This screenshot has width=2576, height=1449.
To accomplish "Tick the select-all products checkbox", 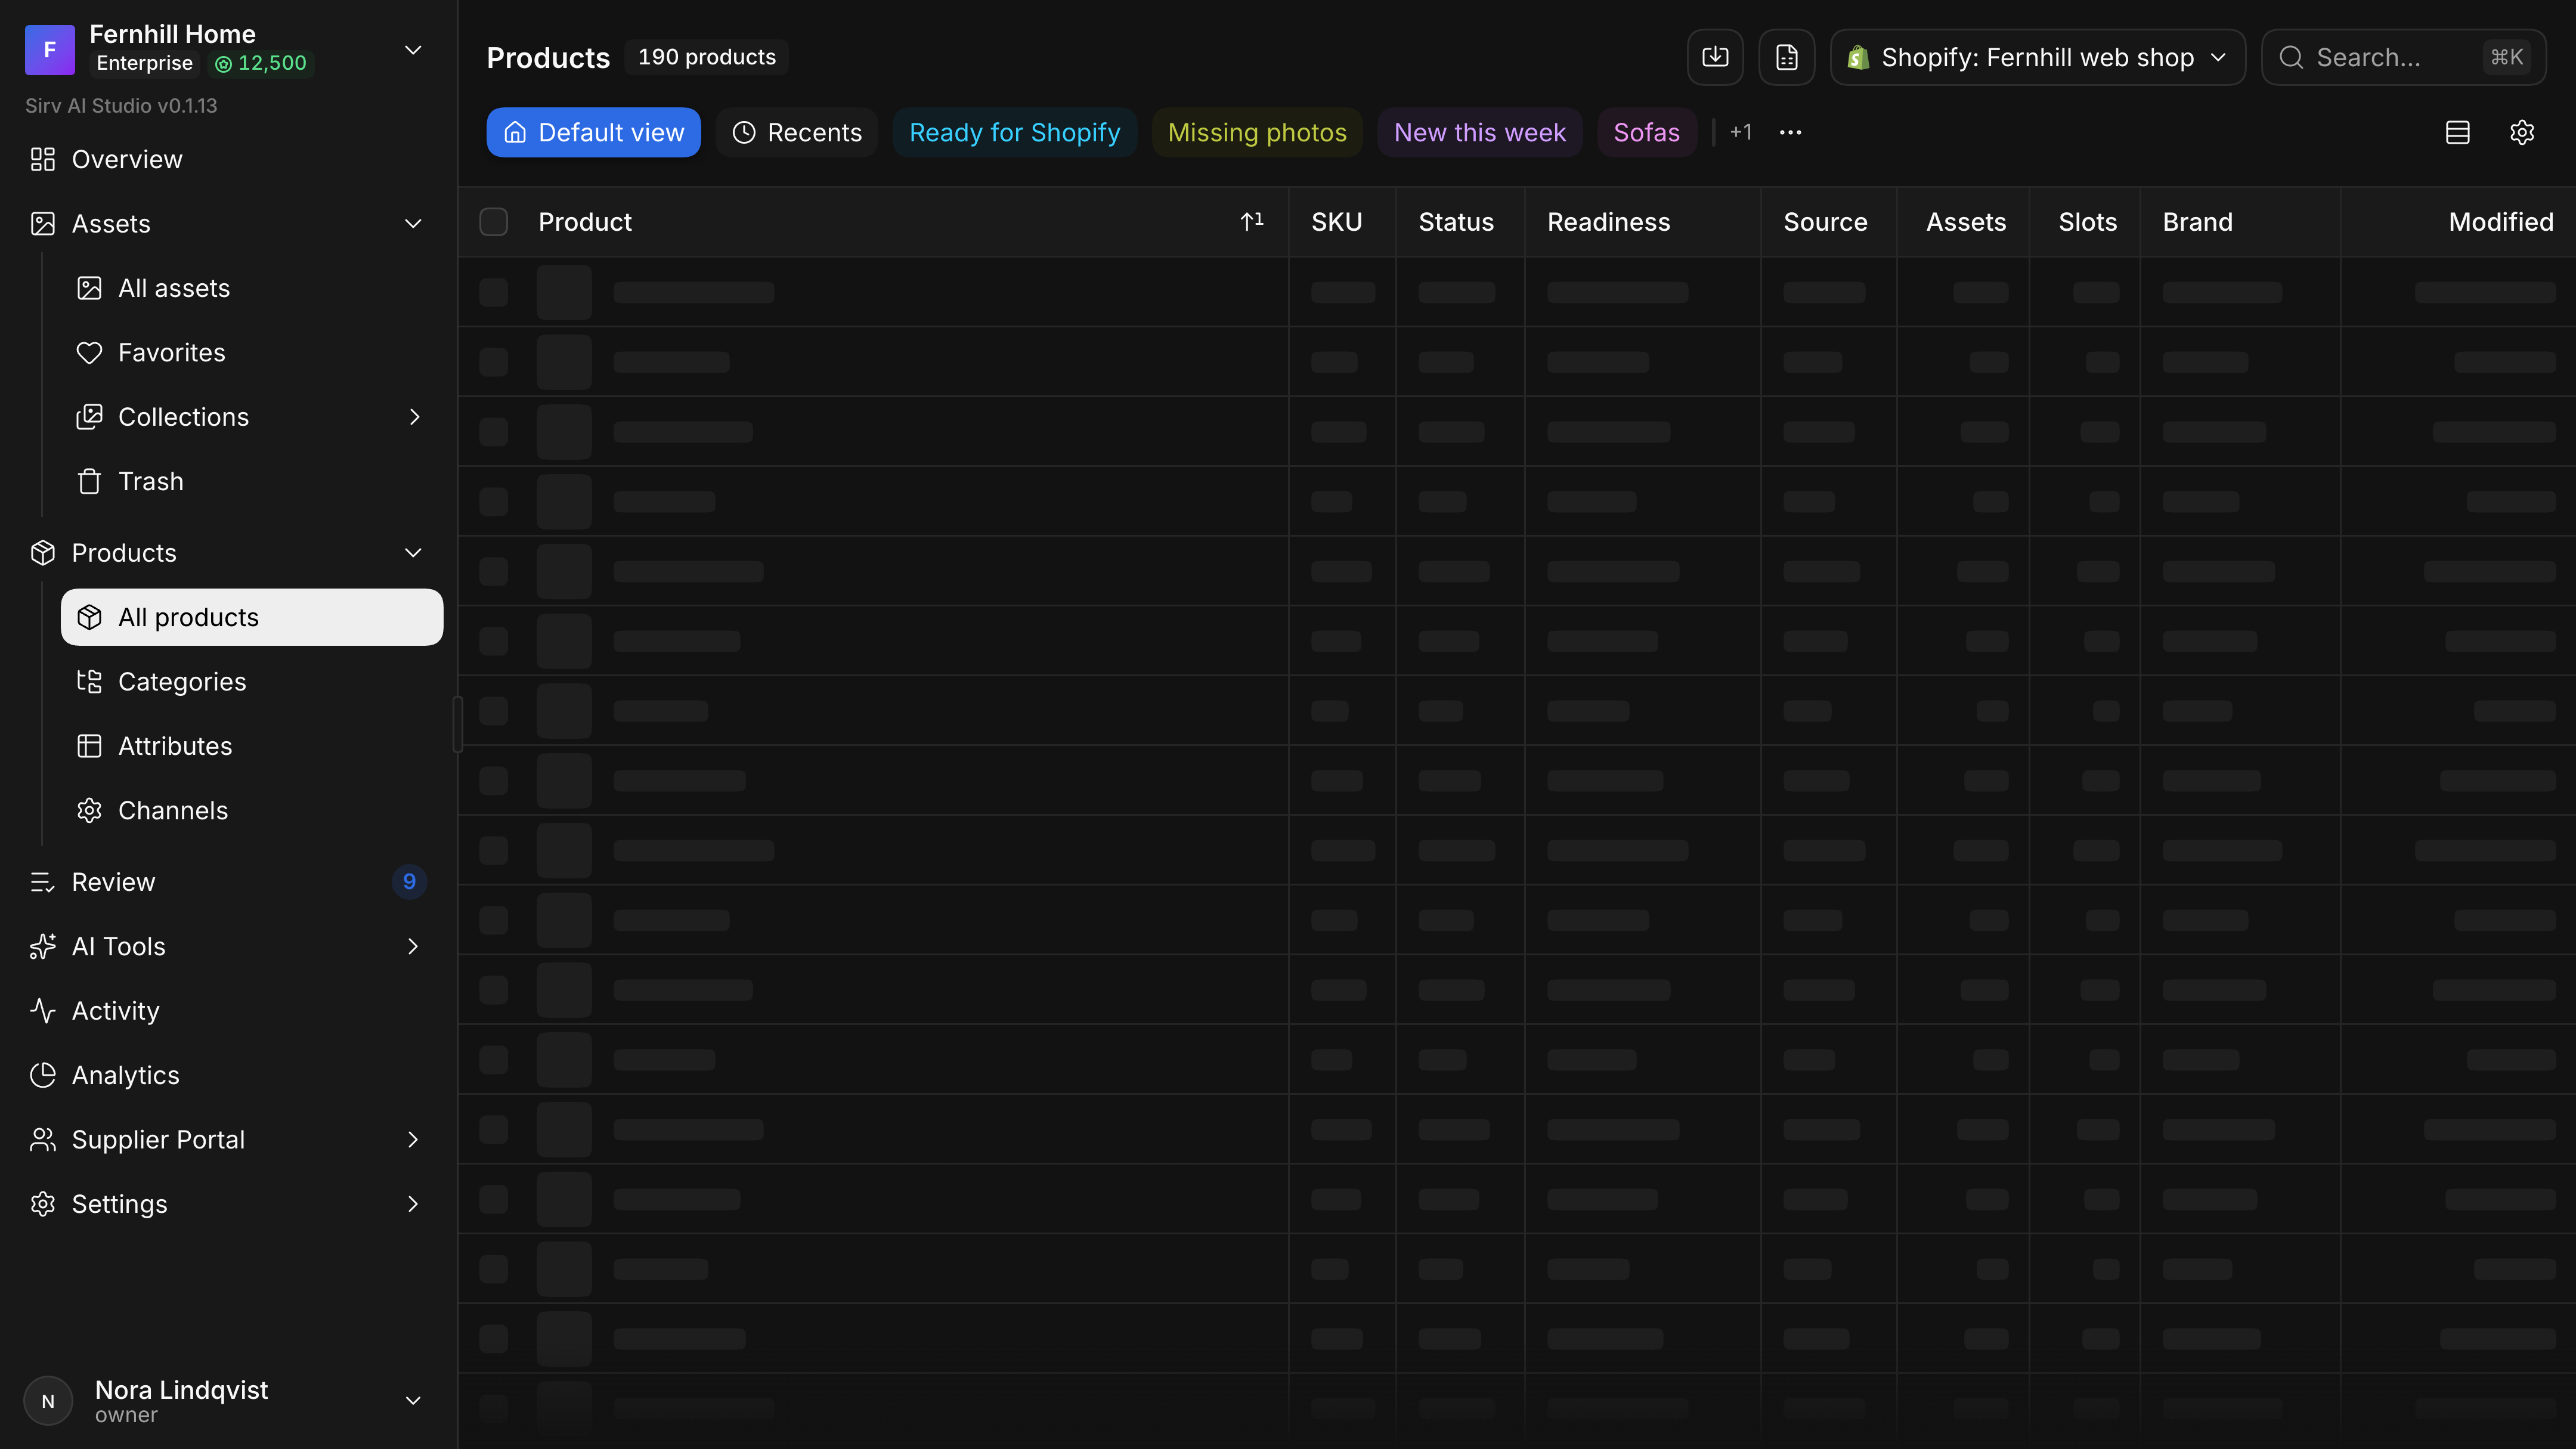I will pyautogui.click(x=494, y=222).
